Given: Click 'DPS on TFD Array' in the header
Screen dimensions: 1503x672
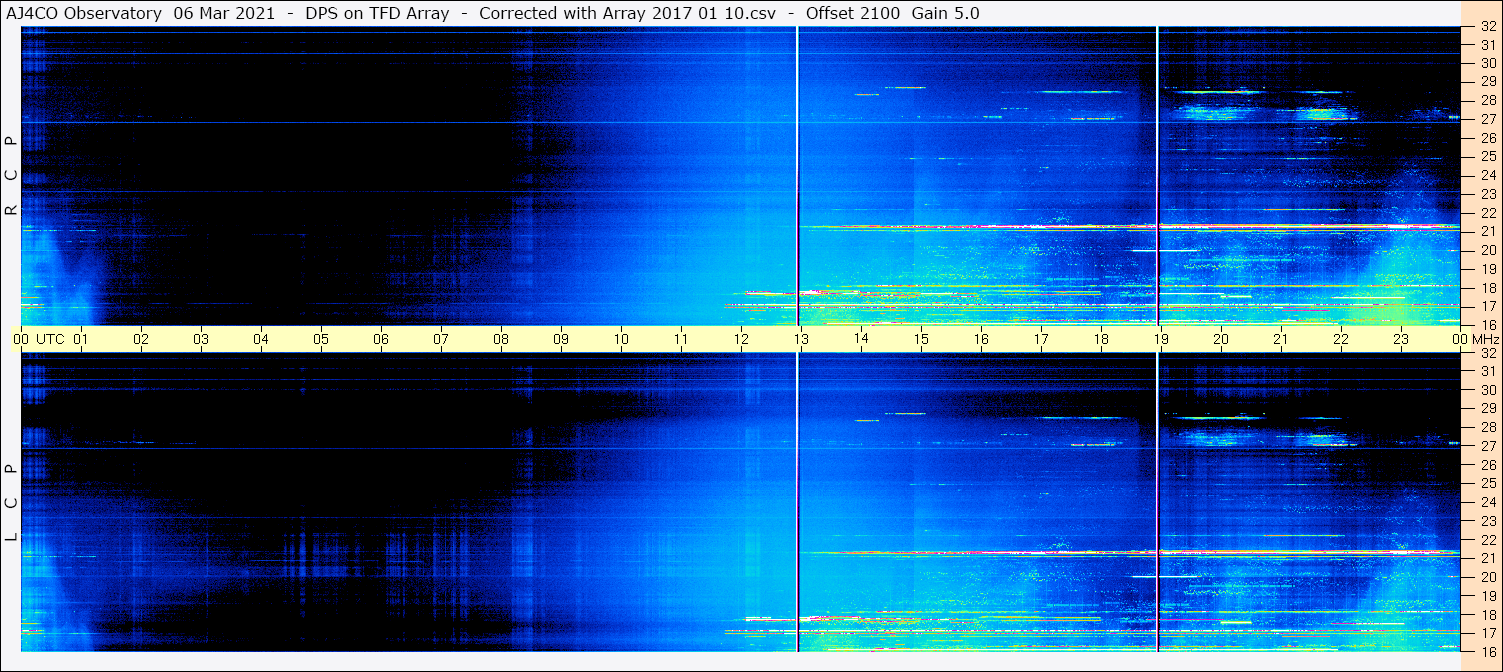Looking at the screenshot, I should [x=377, y=13].
